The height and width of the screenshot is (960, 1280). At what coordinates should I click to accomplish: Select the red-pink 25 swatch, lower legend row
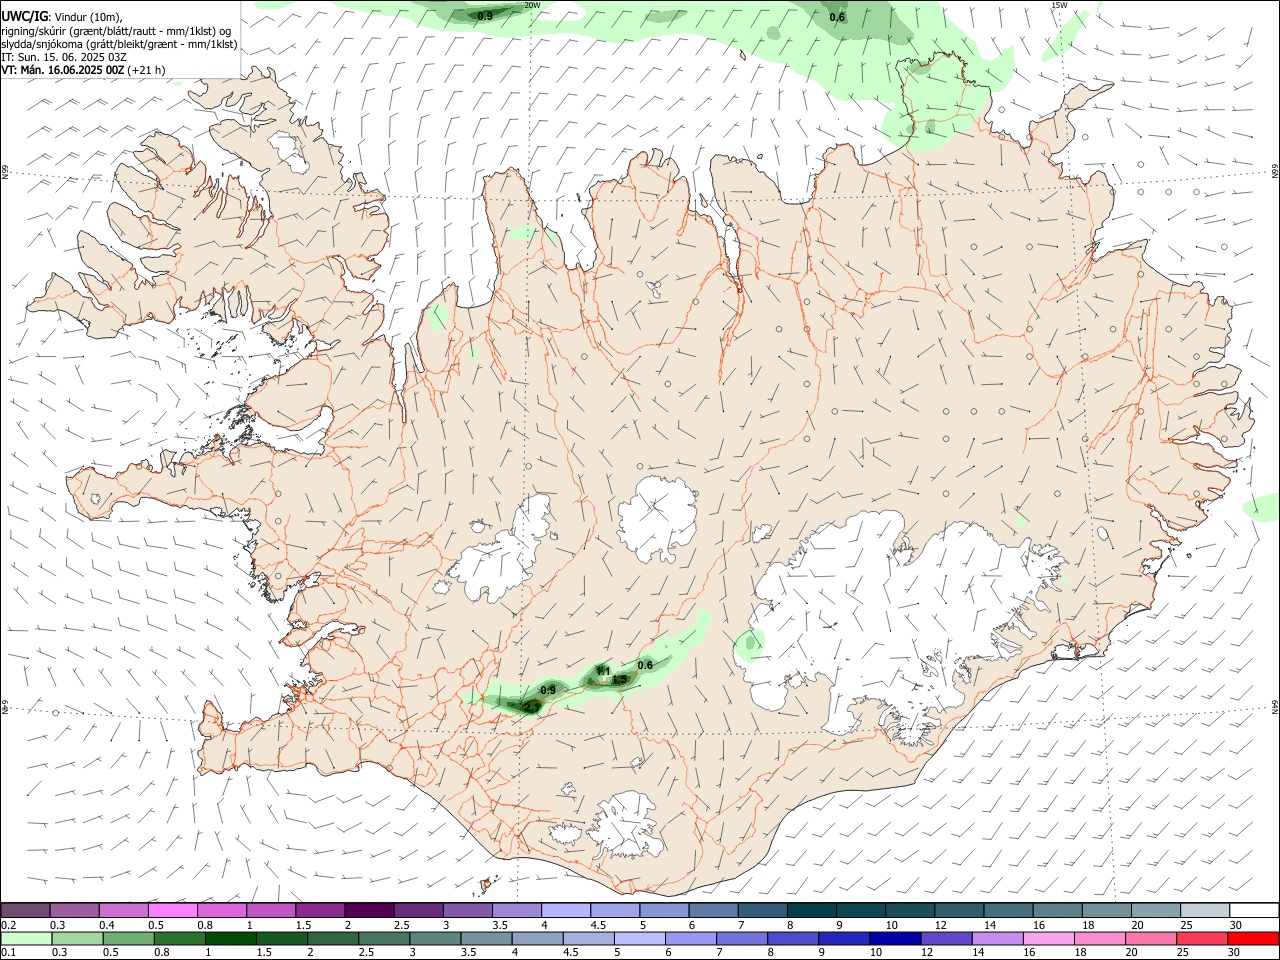[x=1202, y=938]
